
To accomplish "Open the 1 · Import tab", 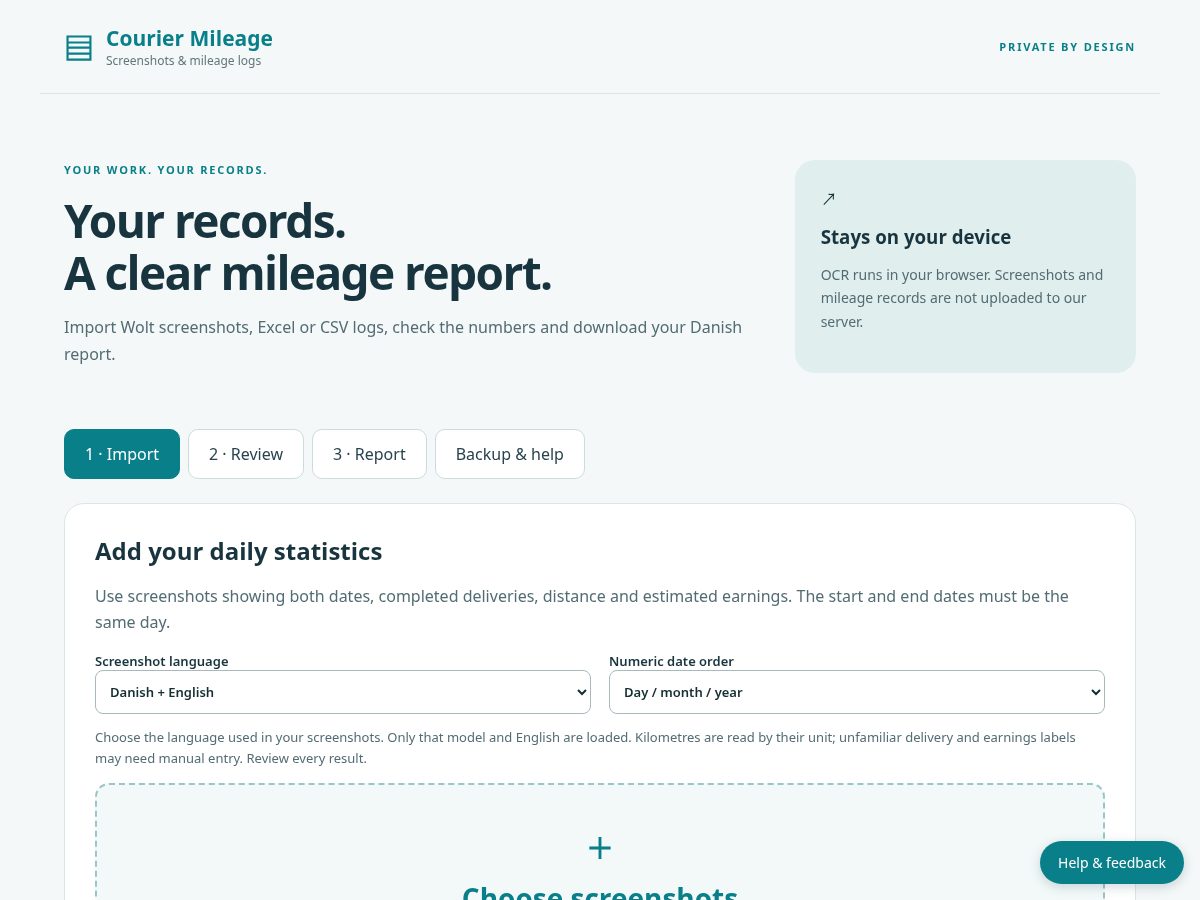I will (x=122, y=454).
